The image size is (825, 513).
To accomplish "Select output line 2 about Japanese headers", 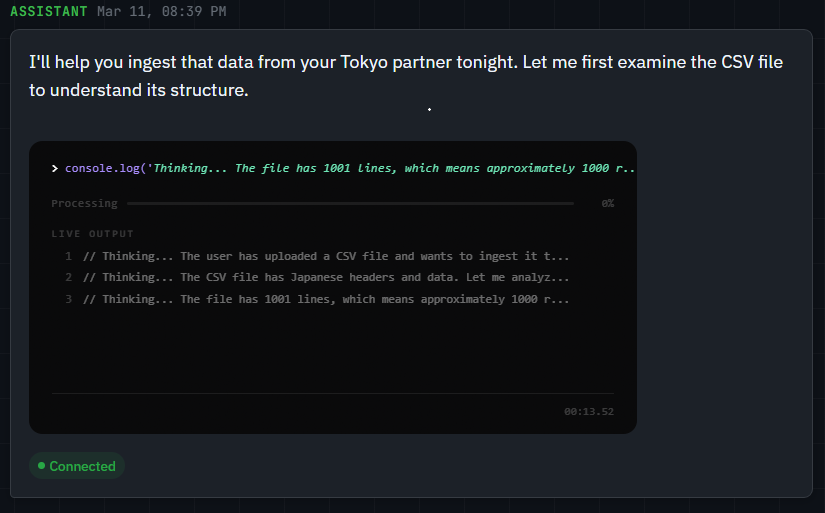I will pos(326,278).
